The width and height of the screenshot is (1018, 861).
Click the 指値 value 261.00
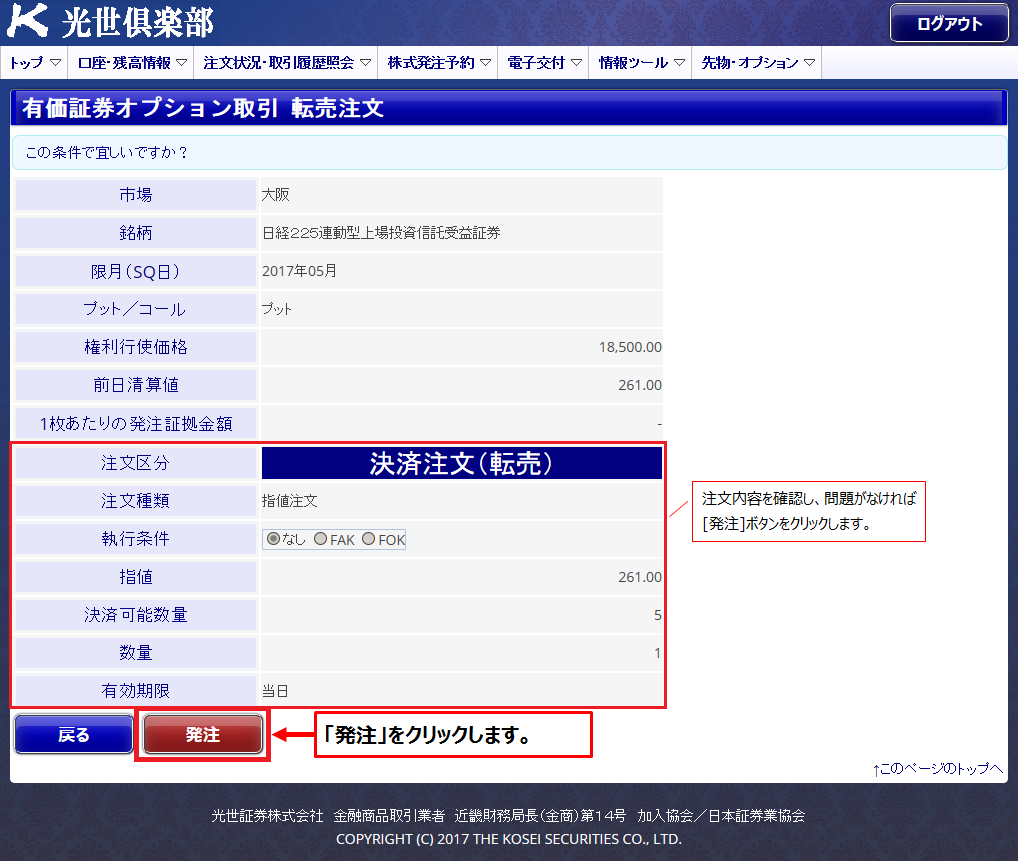tap(639, 577)
